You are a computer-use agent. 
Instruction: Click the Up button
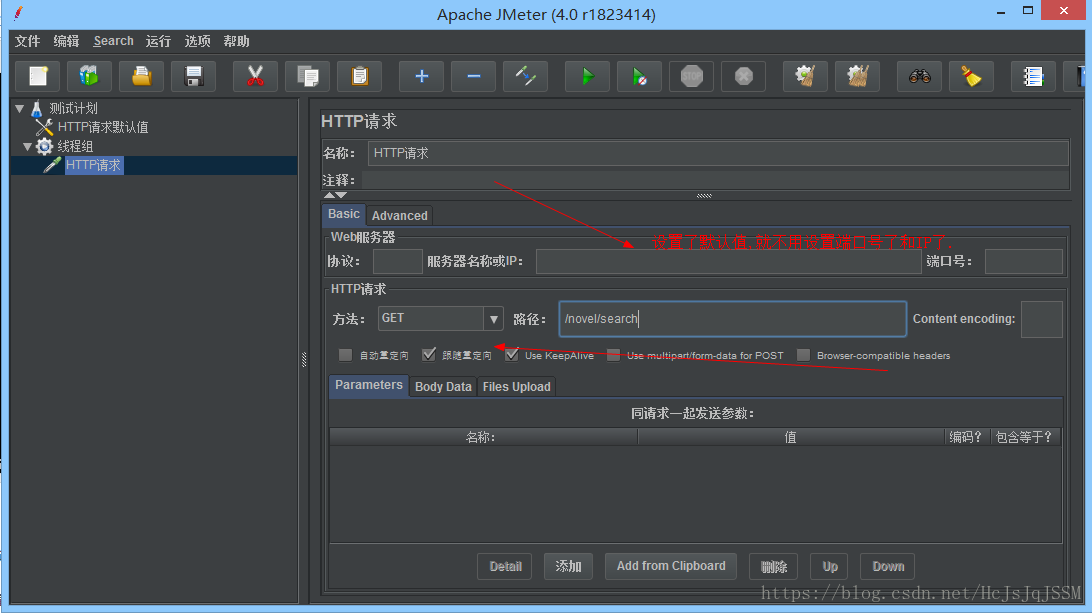[829, 566]
